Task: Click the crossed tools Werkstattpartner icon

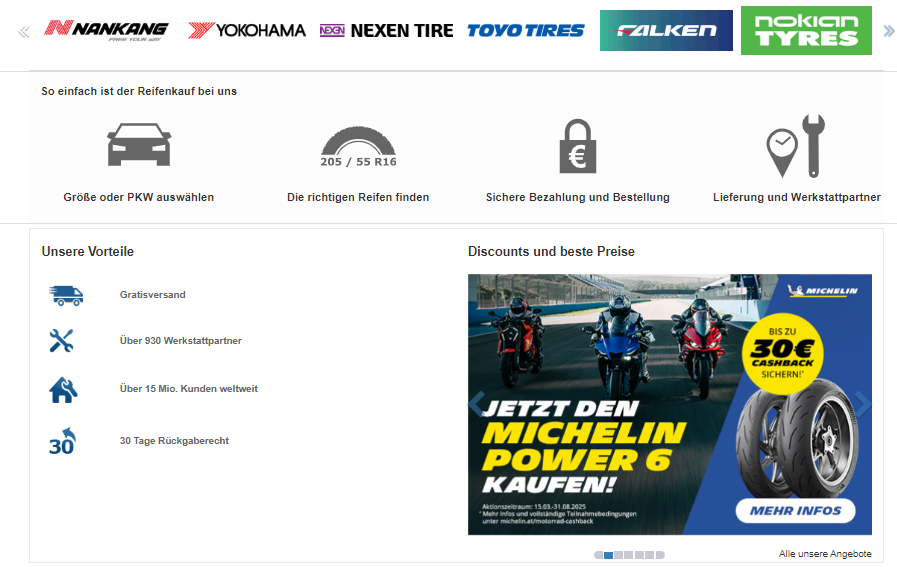Action: tap(61, 340)
